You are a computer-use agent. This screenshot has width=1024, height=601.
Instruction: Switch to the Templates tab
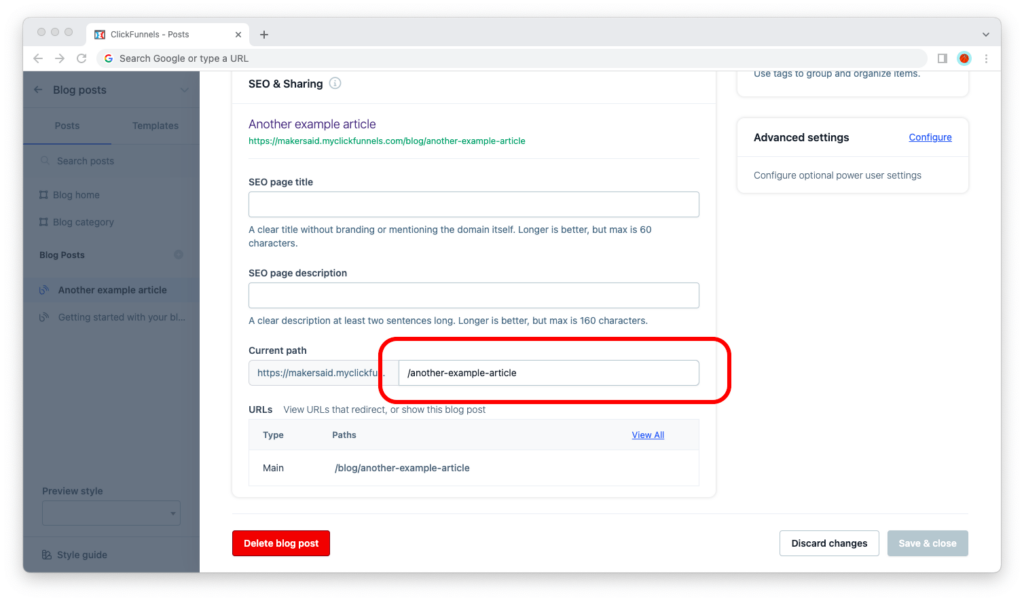pyautogui.click(x=155, y=125)
